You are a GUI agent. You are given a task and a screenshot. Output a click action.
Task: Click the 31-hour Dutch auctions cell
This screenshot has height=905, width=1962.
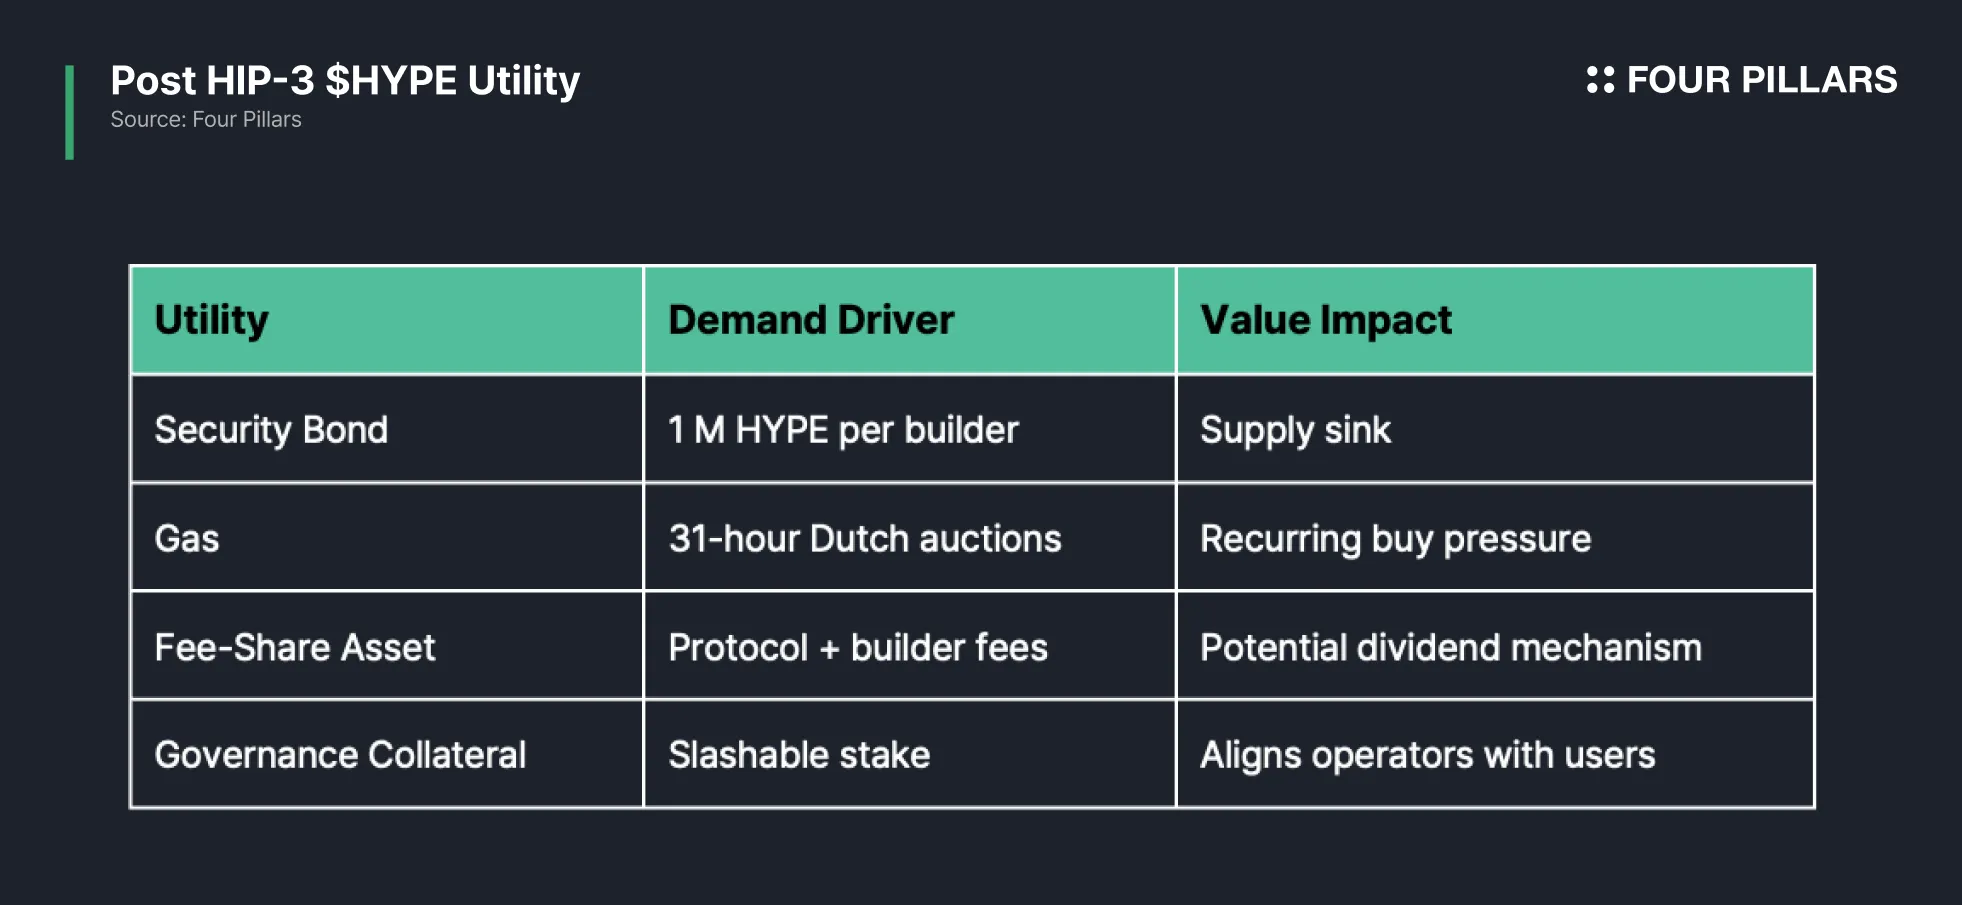click(x=910, y=538)
